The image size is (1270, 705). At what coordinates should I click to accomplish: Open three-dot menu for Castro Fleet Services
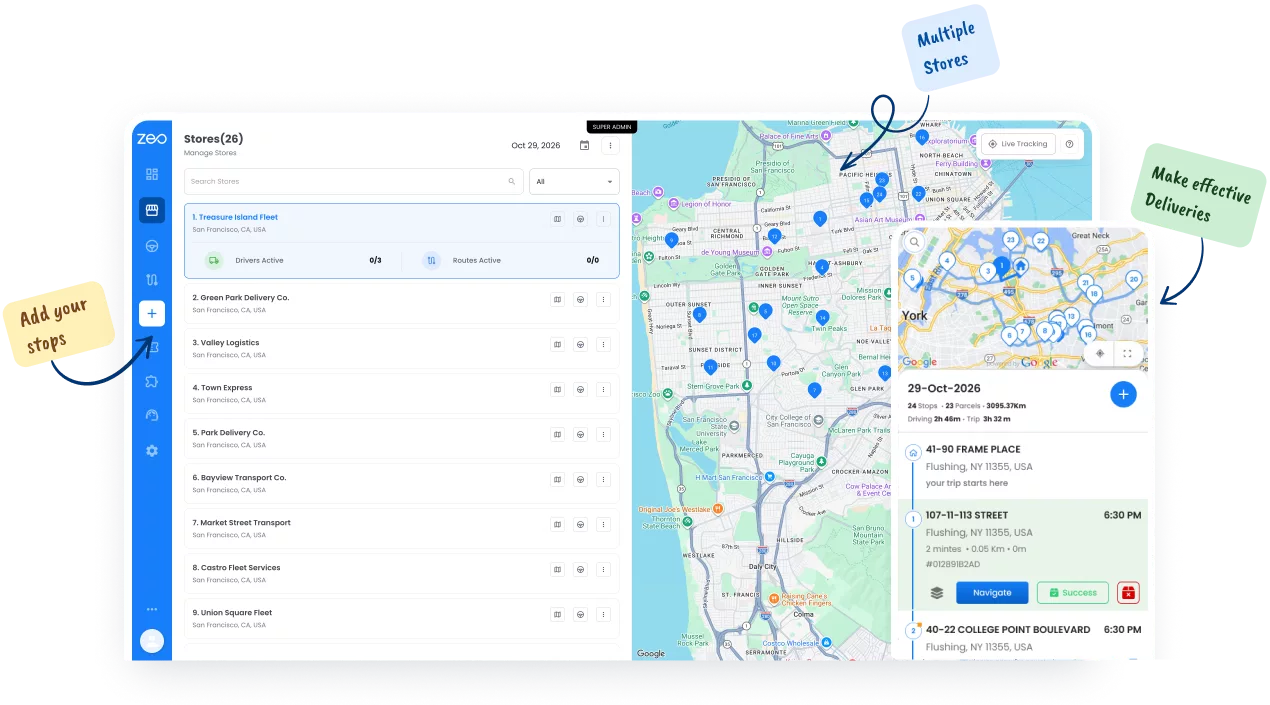click(x=603, y=569)
